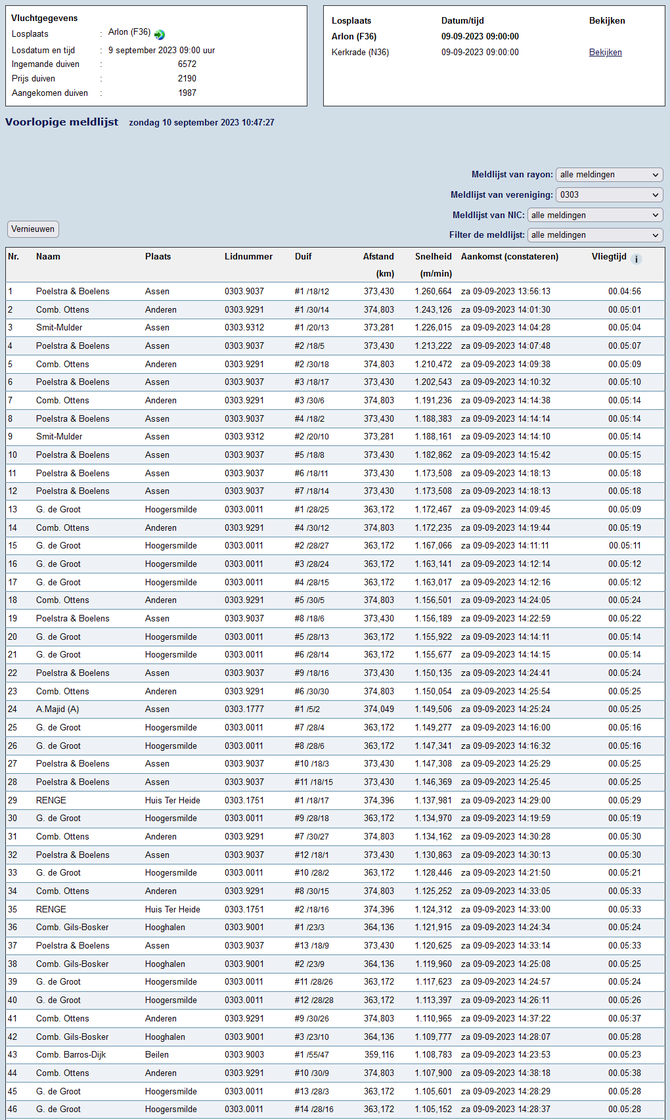670x1120 pixels.
Task: Click the Aangekomen duiven value 1987
Action: pos(187,93)
